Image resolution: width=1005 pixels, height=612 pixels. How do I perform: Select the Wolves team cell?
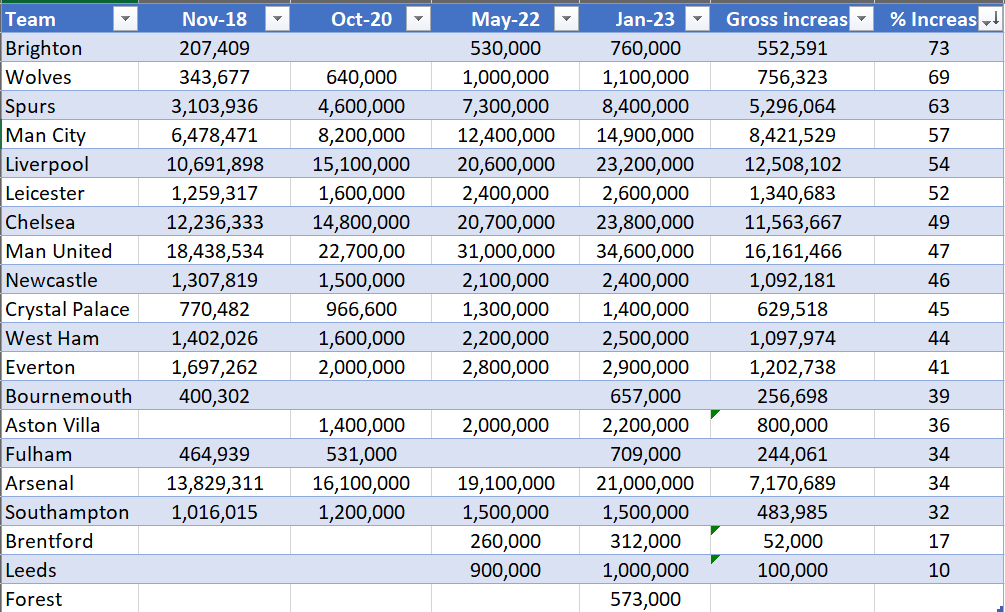[70, 77]
